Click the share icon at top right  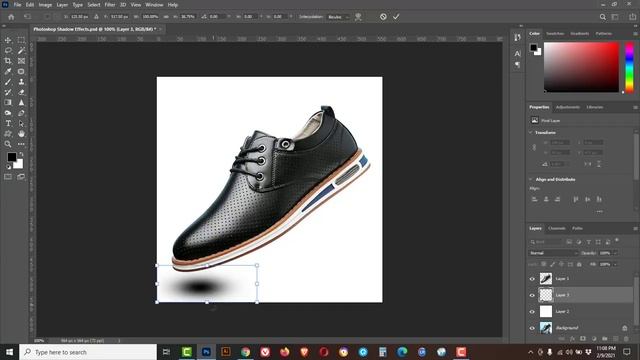[632, 17]
